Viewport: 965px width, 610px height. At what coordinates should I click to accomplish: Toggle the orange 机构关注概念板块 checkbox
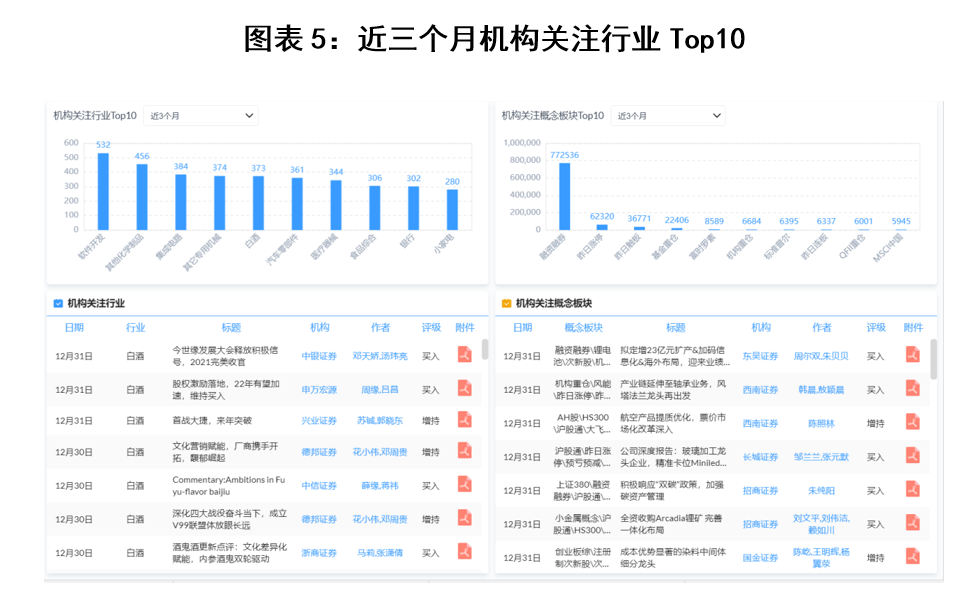pos(506,303)
